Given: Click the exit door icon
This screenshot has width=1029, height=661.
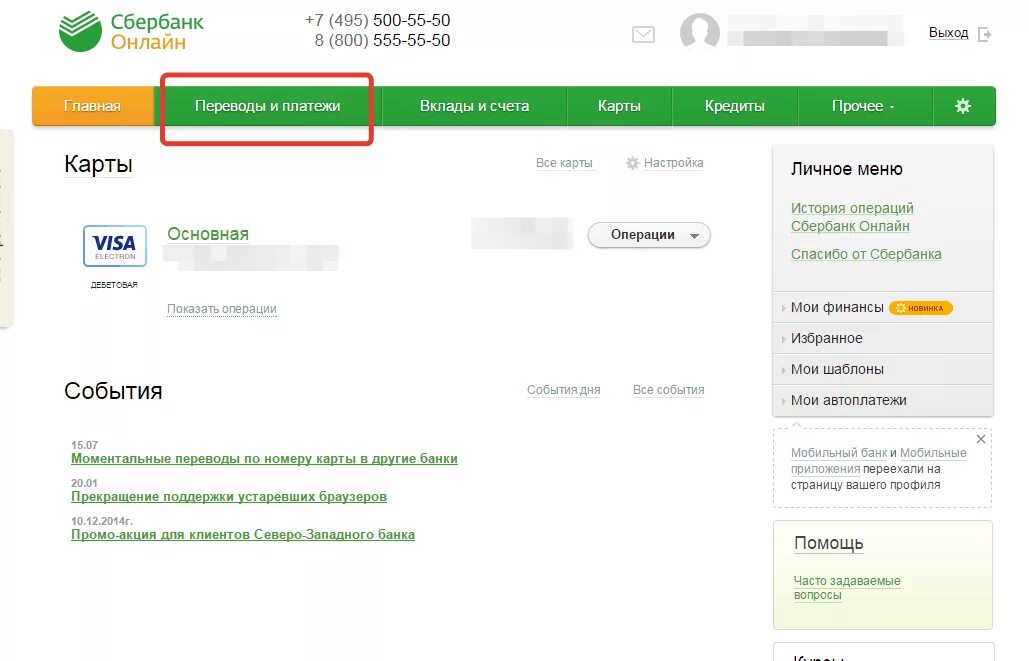Looking at the screenshot, I should point(984,34).
